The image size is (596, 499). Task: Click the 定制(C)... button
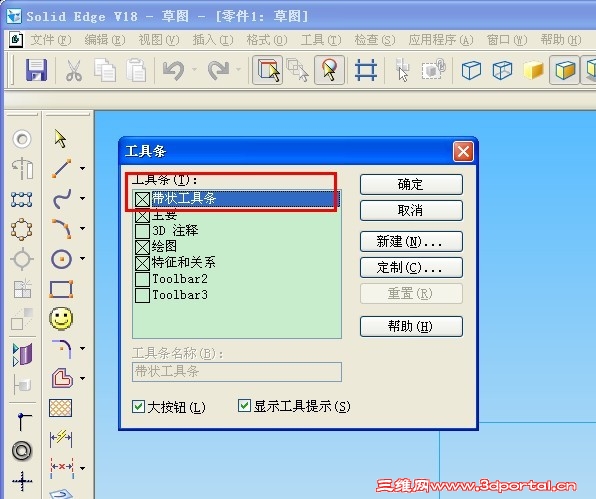point(411,268)
